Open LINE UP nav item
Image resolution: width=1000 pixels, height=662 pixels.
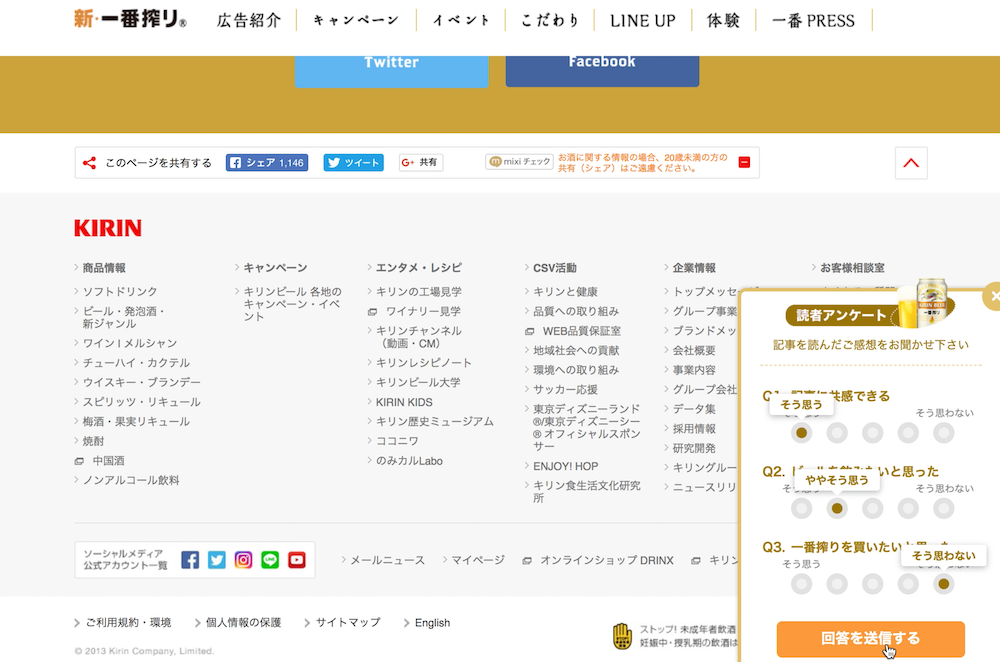click(x=643, y=20)
